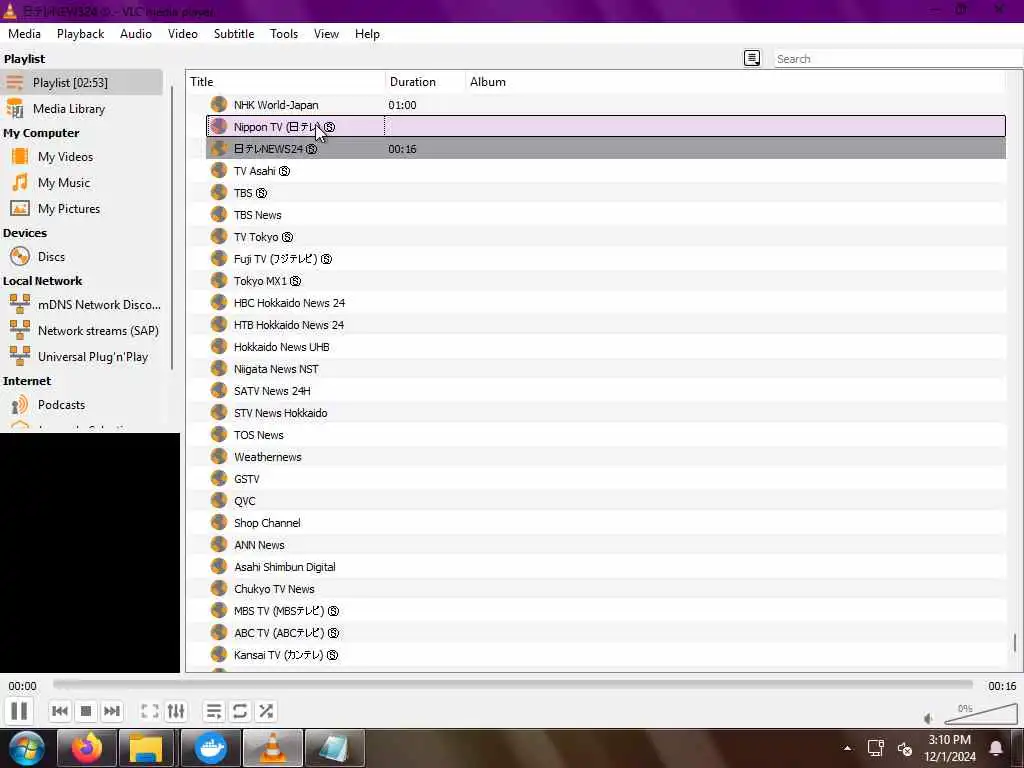This screenshot has width=1024, height=768.
Task: Select Shop Channel playlist row
Action: 605,523
